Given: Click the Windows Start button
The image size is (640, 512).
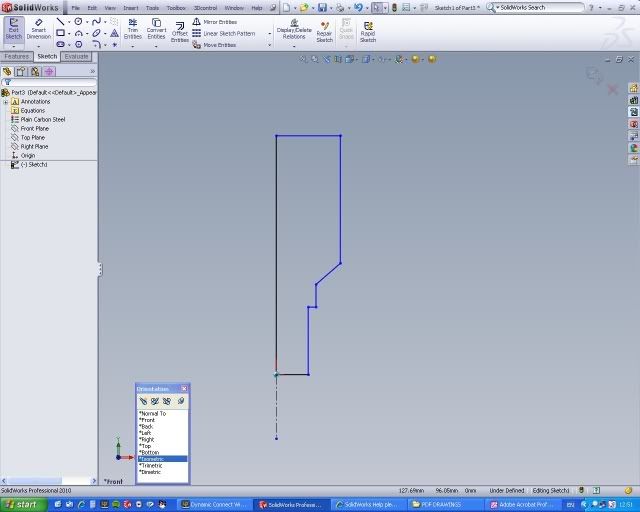Looking at the screenshot, I should (x=20, y=504).
